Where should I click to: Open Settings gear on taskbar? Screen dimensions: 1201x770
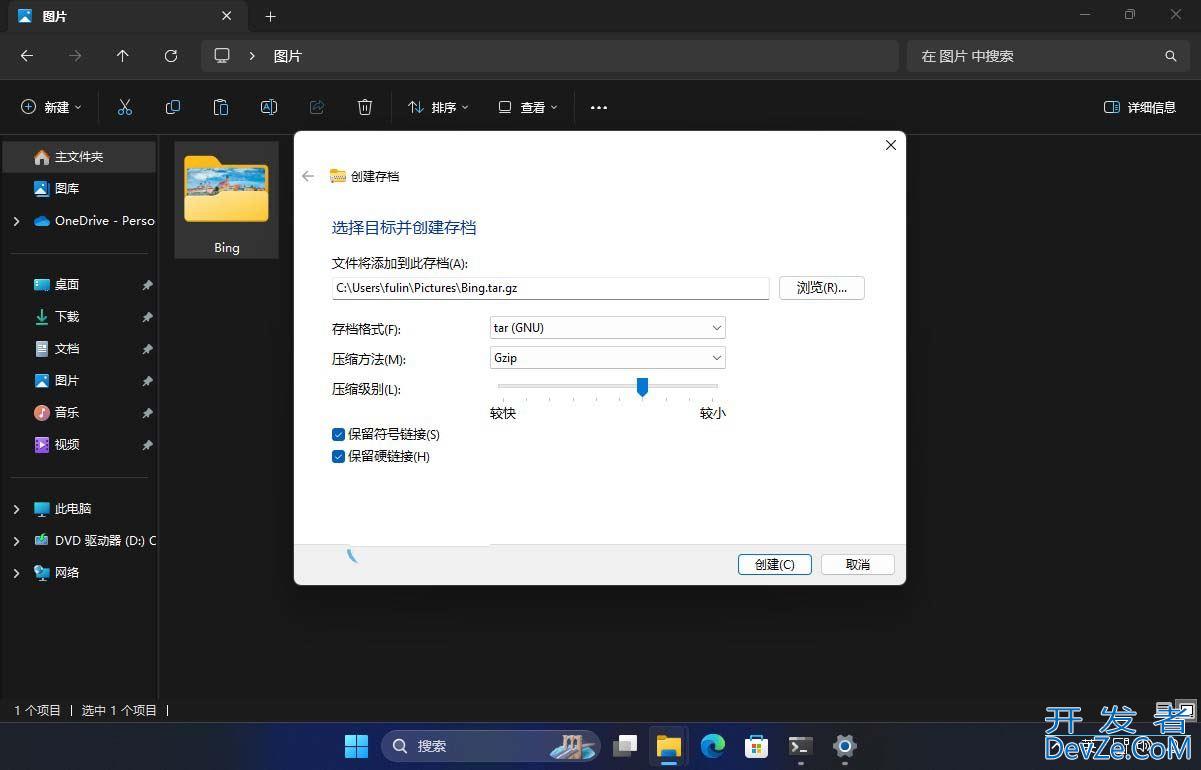coord(845,746)
